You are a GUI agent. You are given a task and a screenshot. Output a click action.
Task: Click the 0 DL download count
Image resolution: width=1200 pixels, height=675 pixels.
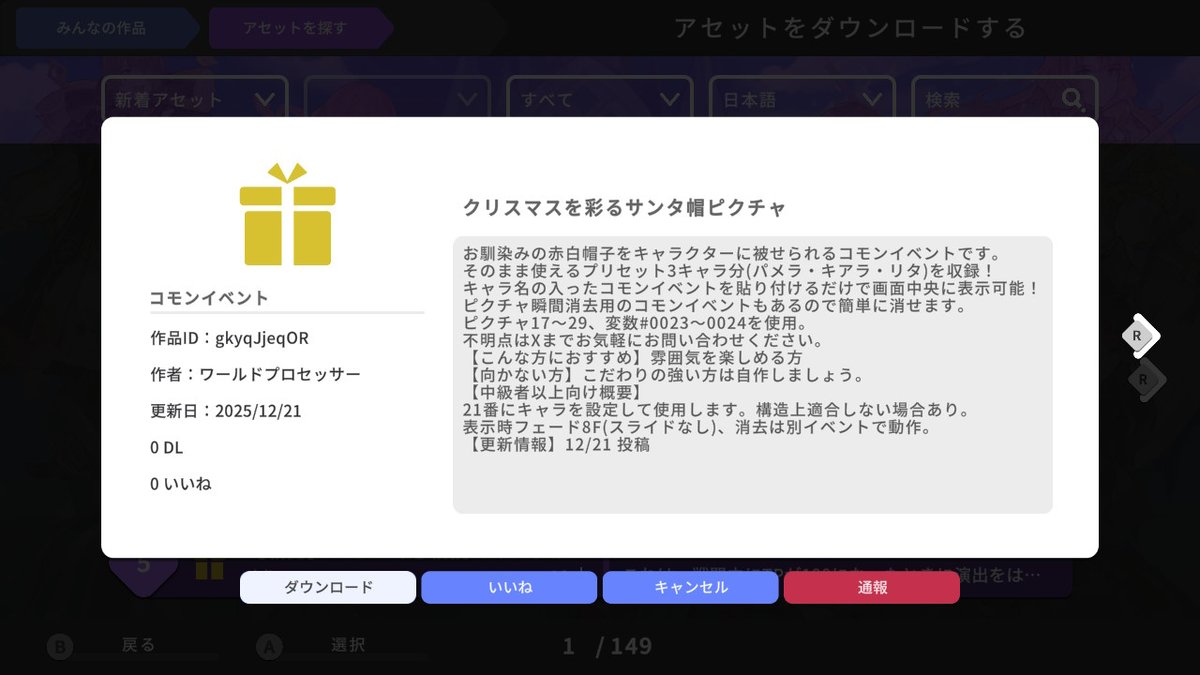167,447
